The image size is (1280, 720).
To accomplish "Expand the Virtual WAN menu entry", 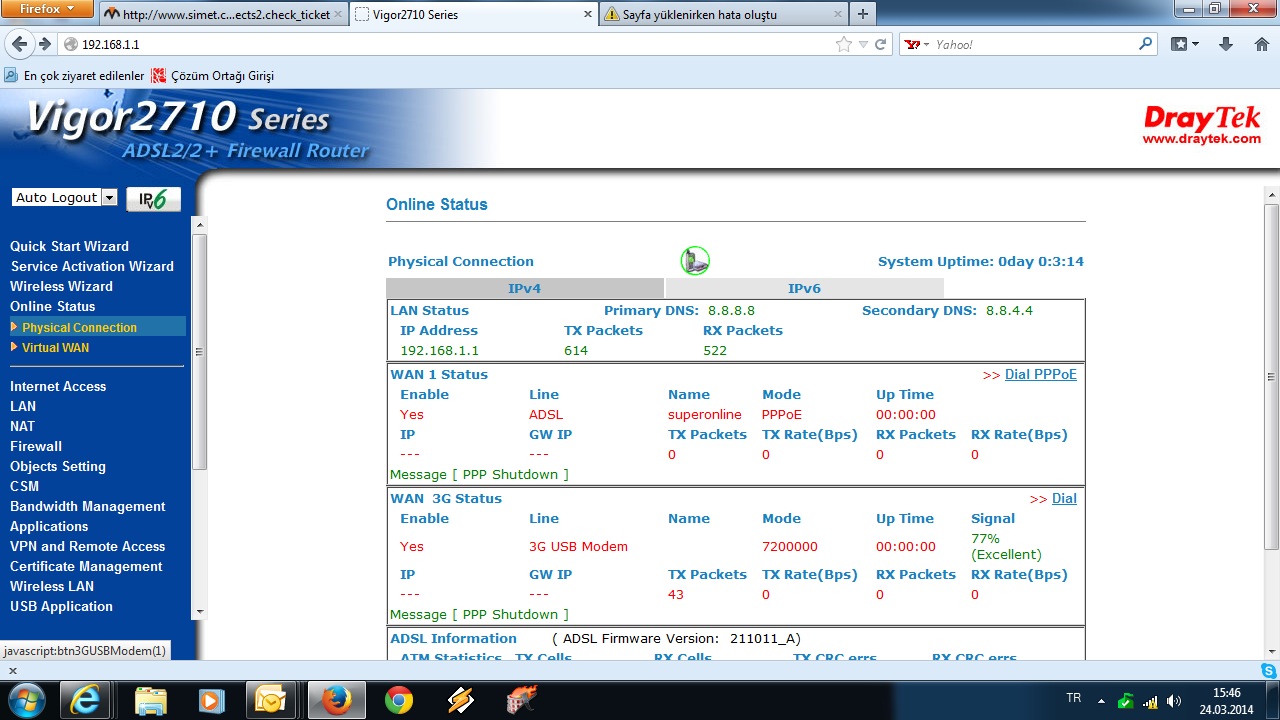I will coord(55,347).
